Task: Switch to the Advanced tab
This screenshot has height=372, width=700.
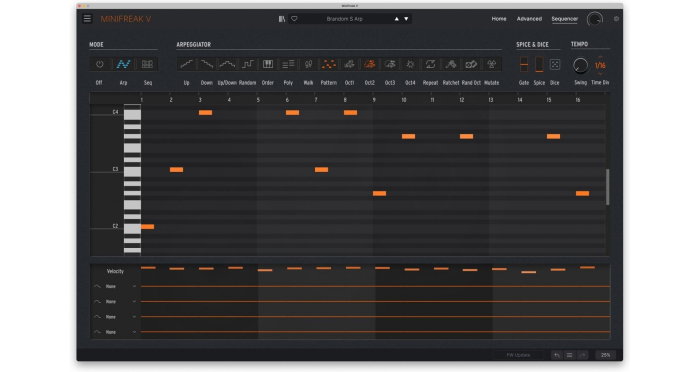Action: pyautogui.click(x=529, y=19)
